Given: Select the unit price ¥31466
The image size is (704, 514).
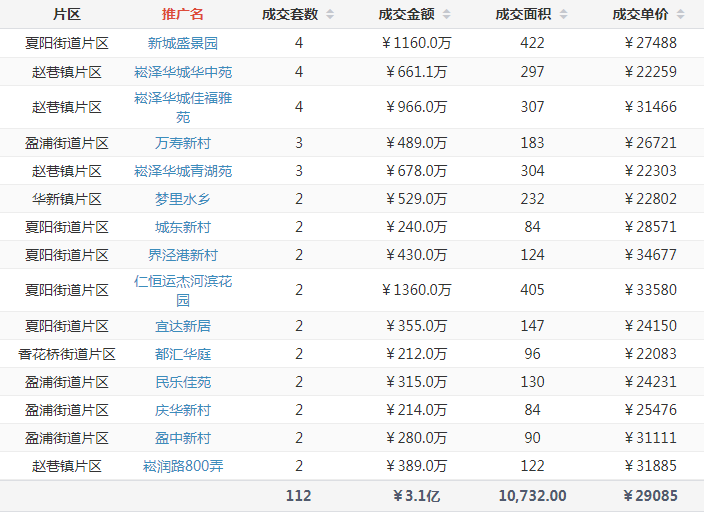Looking at the screenshot, I should 650,107.
